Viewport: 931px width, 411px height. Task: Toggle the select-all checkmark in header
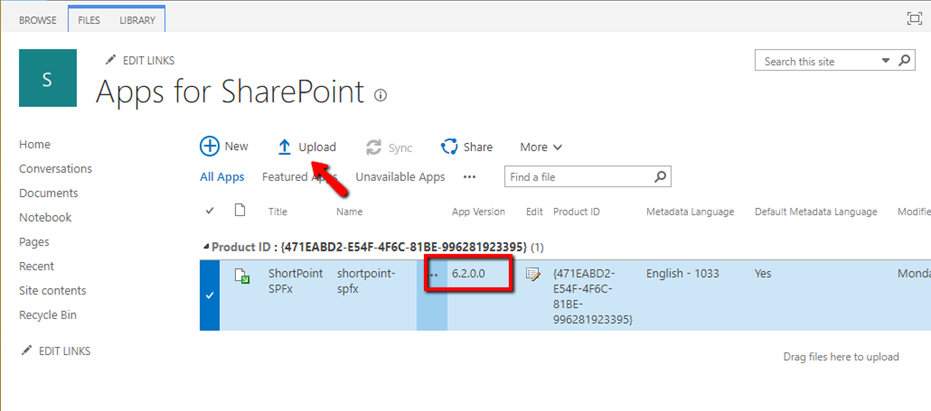(x=210, y=211)
